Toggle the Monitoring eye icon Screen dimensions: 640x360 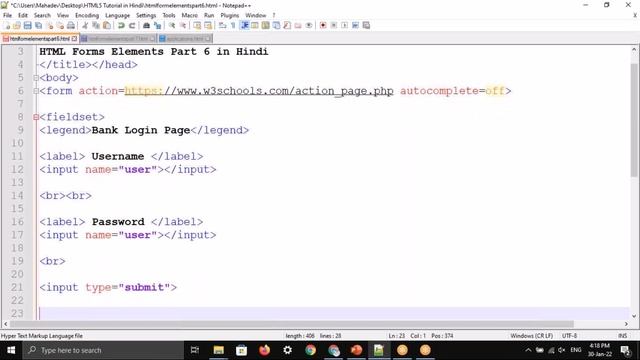pyautogui.click(x=309, y=25)
